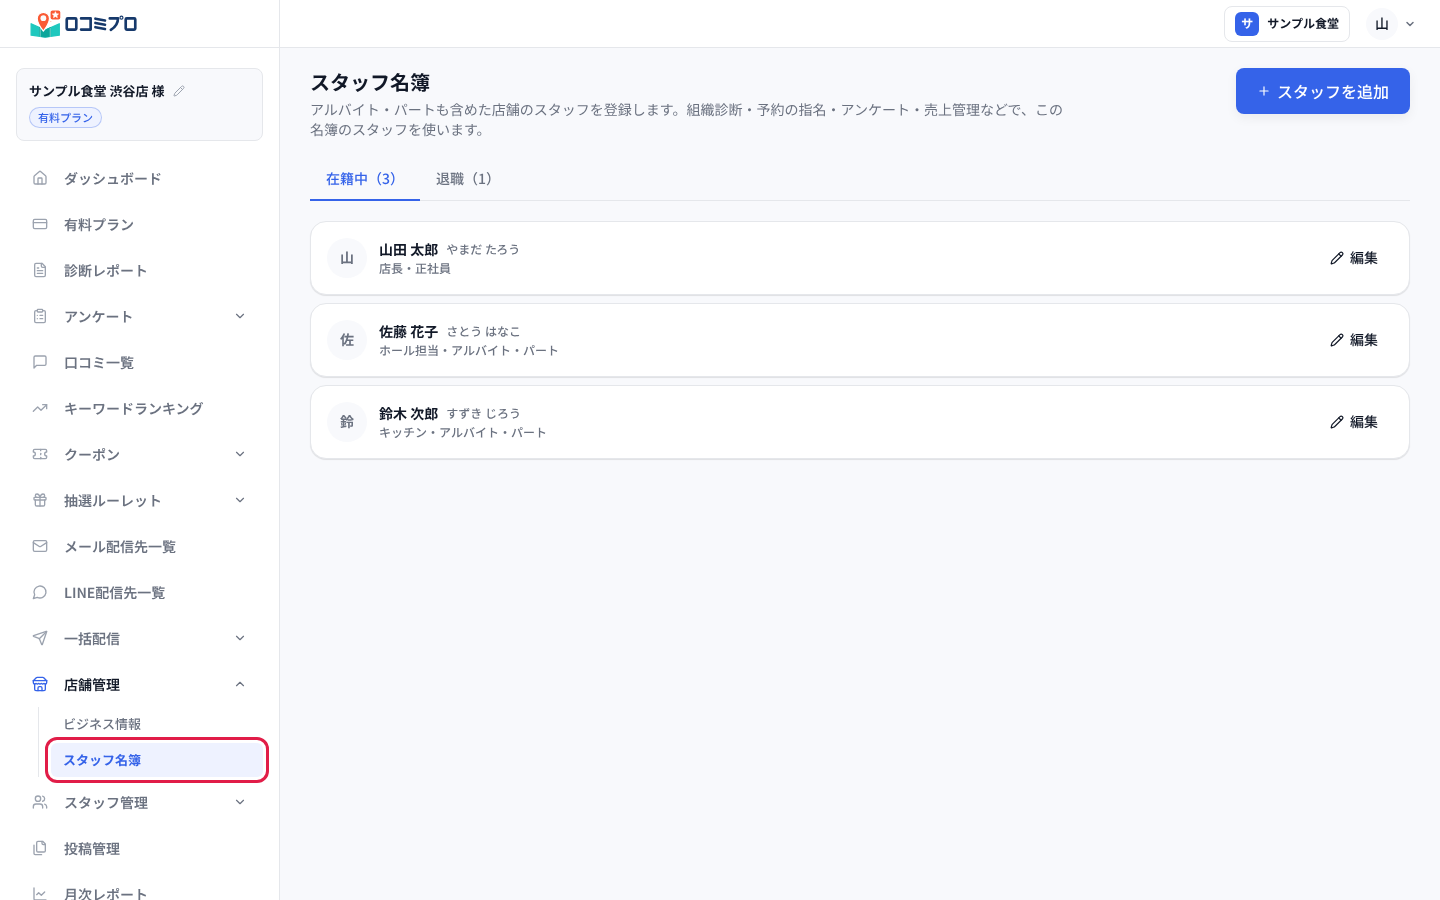Click the paper plane icon for 一括配信
The image size is (1440, 900).
pyautogui.click(x=40, y=638)
